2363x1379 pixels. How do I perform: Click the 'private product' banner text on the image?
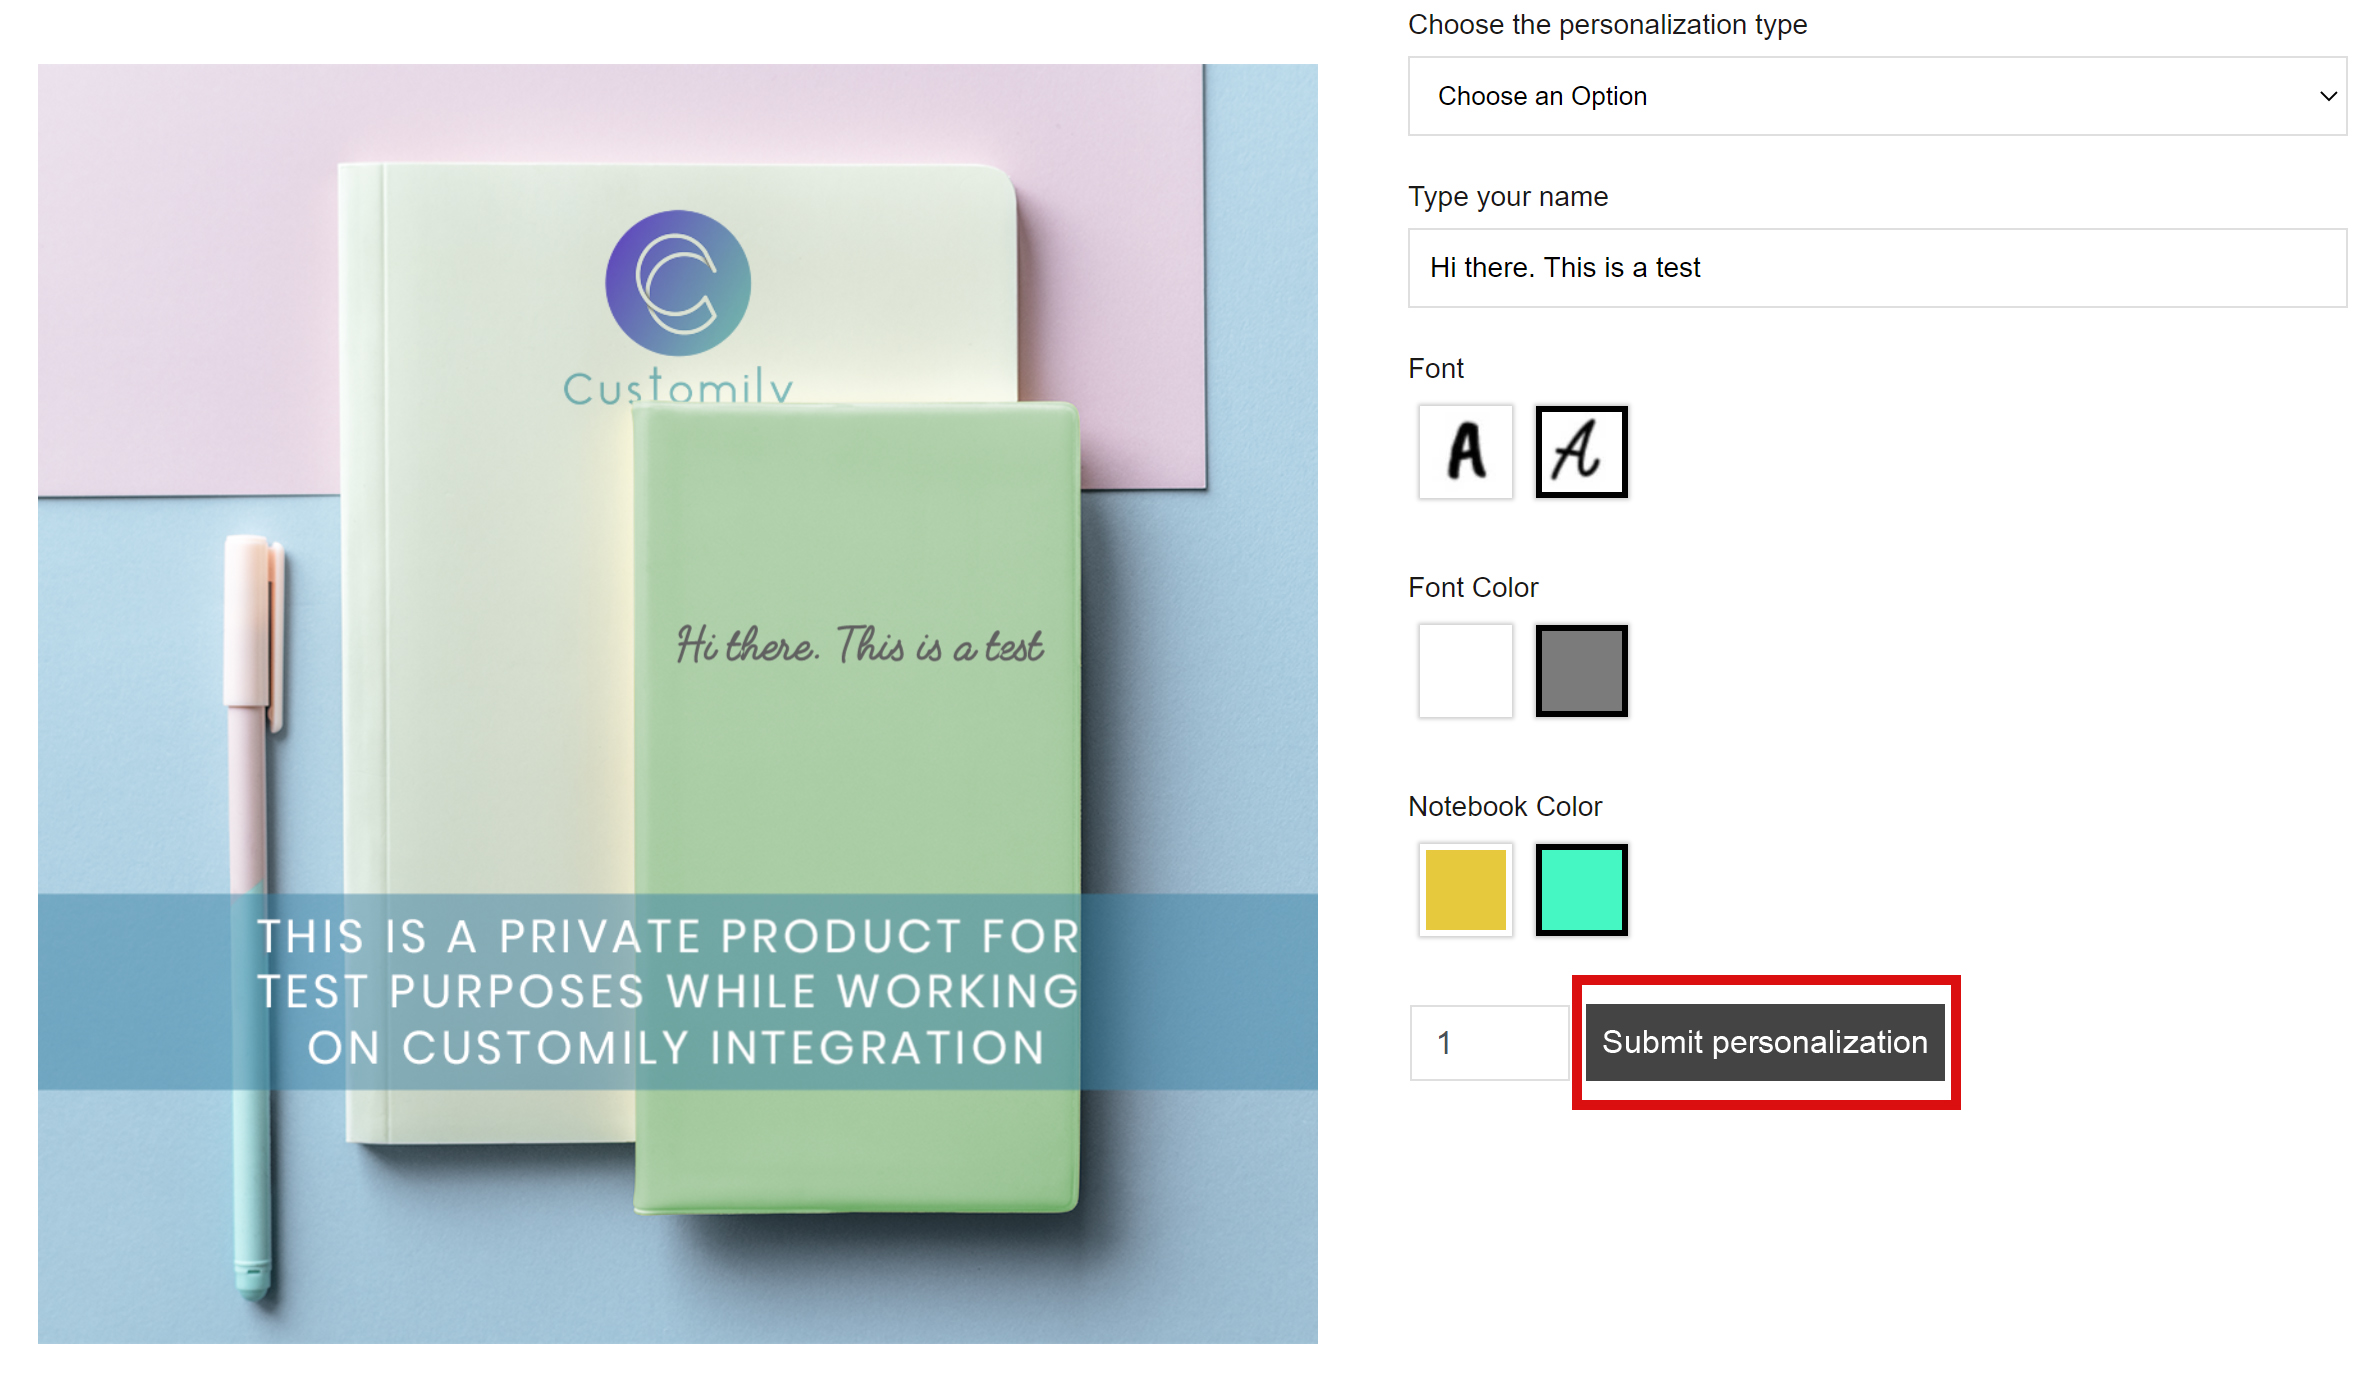670,992
